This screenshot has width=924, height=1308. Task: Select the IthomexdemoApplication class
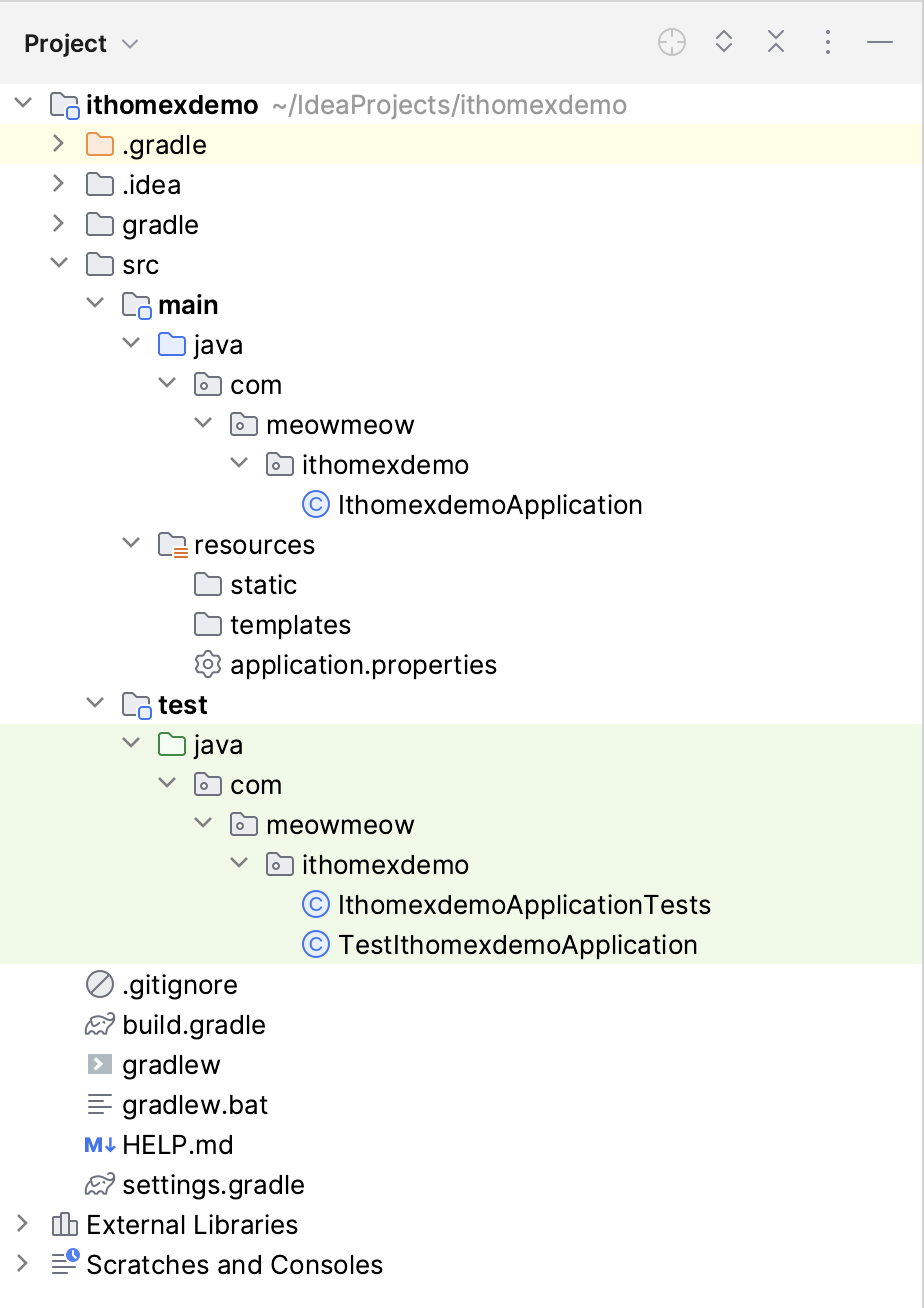(490, 505)
